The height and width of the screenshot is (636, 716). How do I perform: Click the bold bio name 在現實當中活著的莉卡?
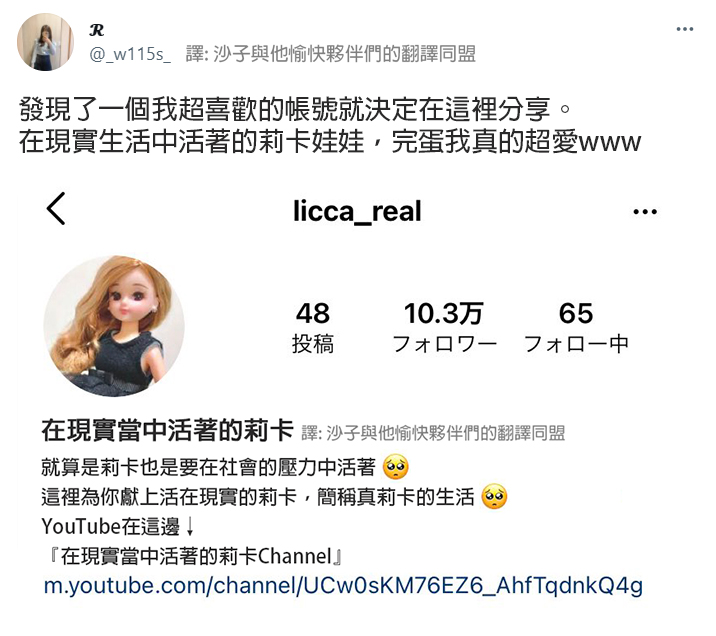[167, 431]
